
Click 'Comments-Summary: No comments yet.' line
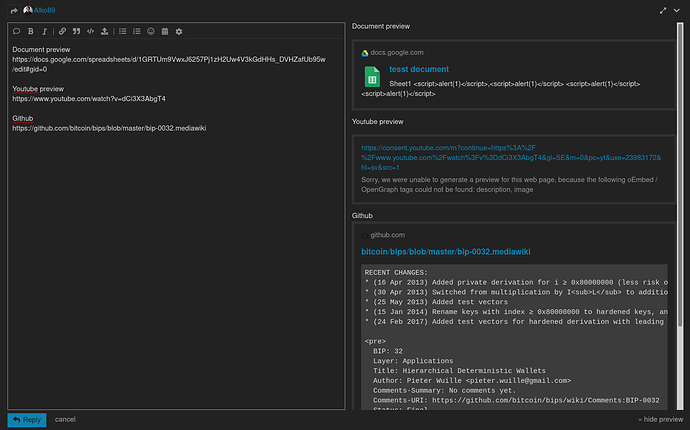point(444,390)
